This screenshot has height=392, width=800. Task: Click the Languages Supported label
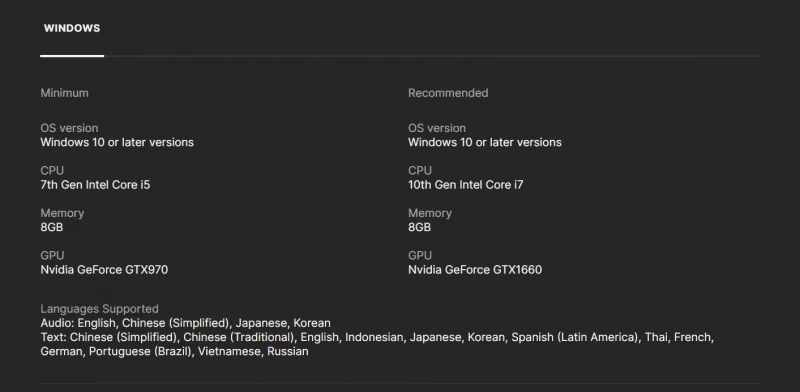point(99,309)
